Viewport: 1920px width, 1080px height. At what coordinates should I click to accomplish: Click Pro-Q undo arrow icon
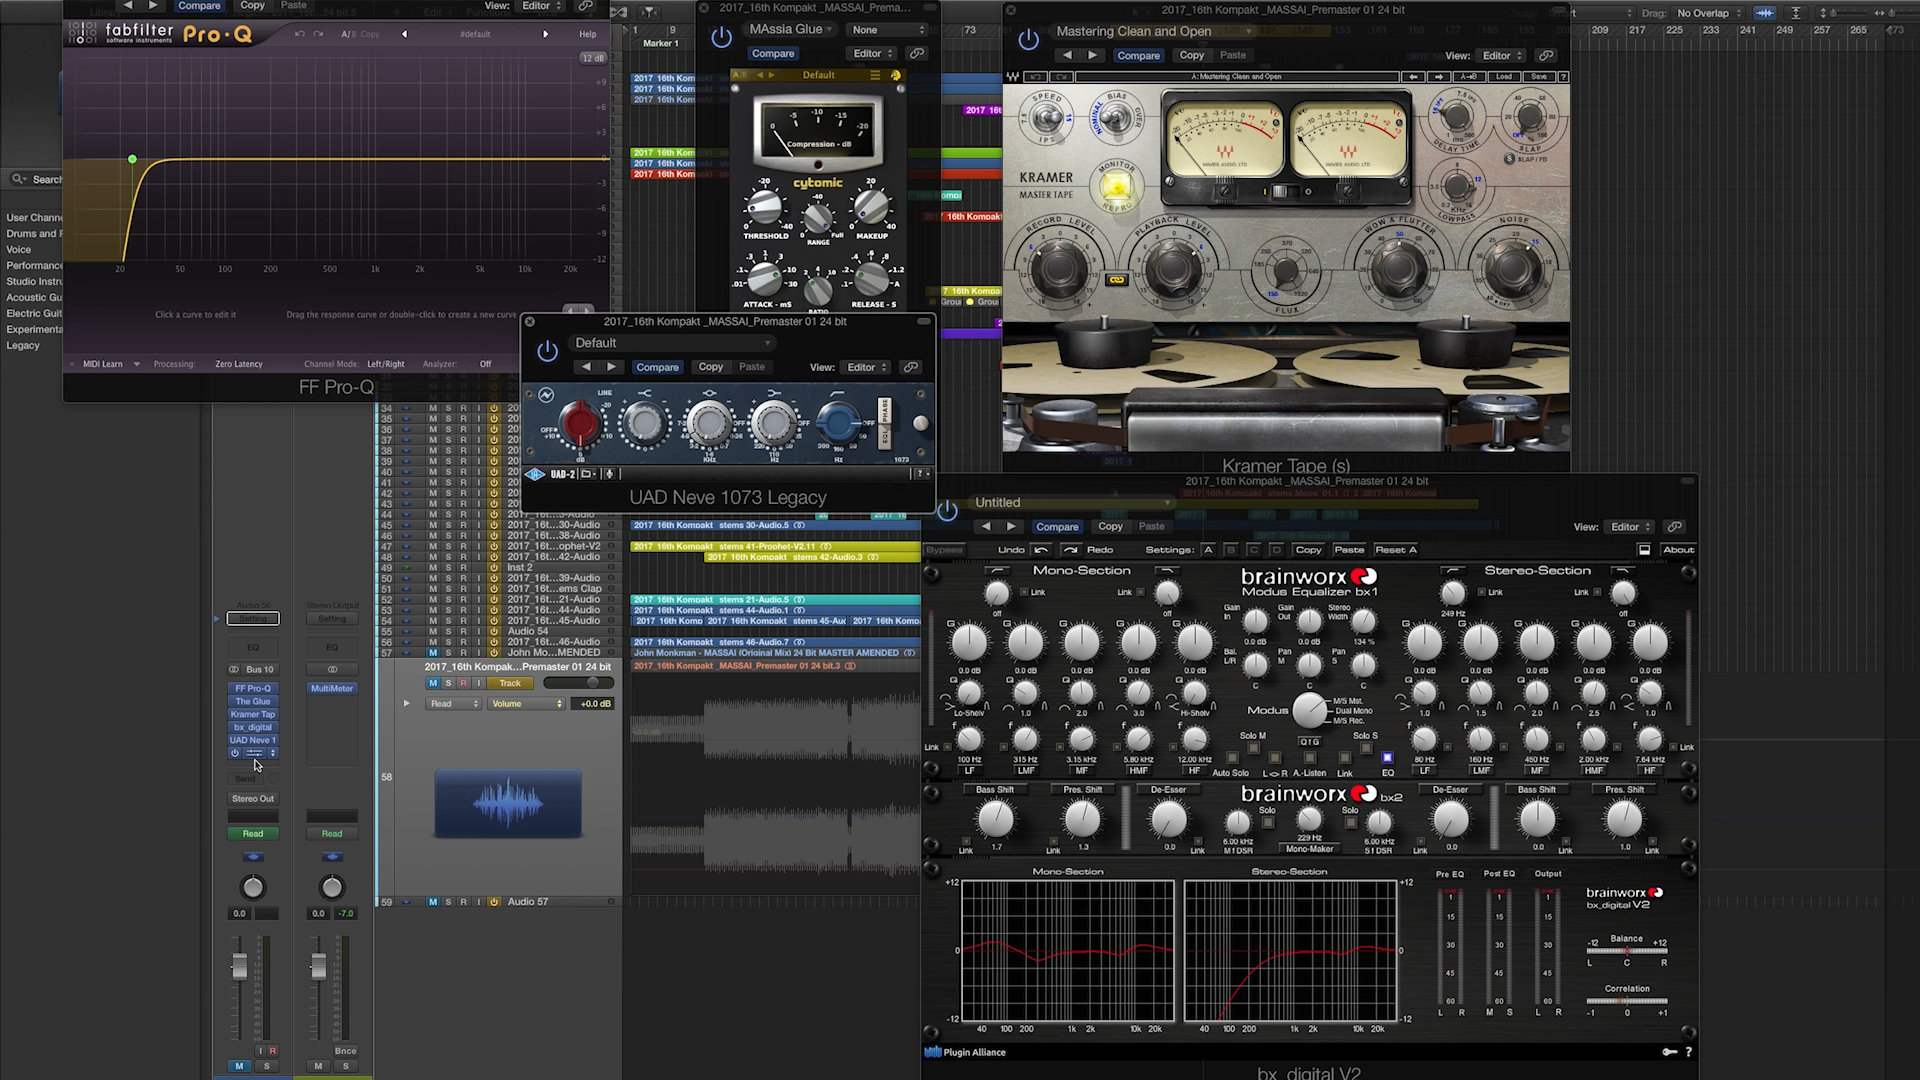coord(299,34)
